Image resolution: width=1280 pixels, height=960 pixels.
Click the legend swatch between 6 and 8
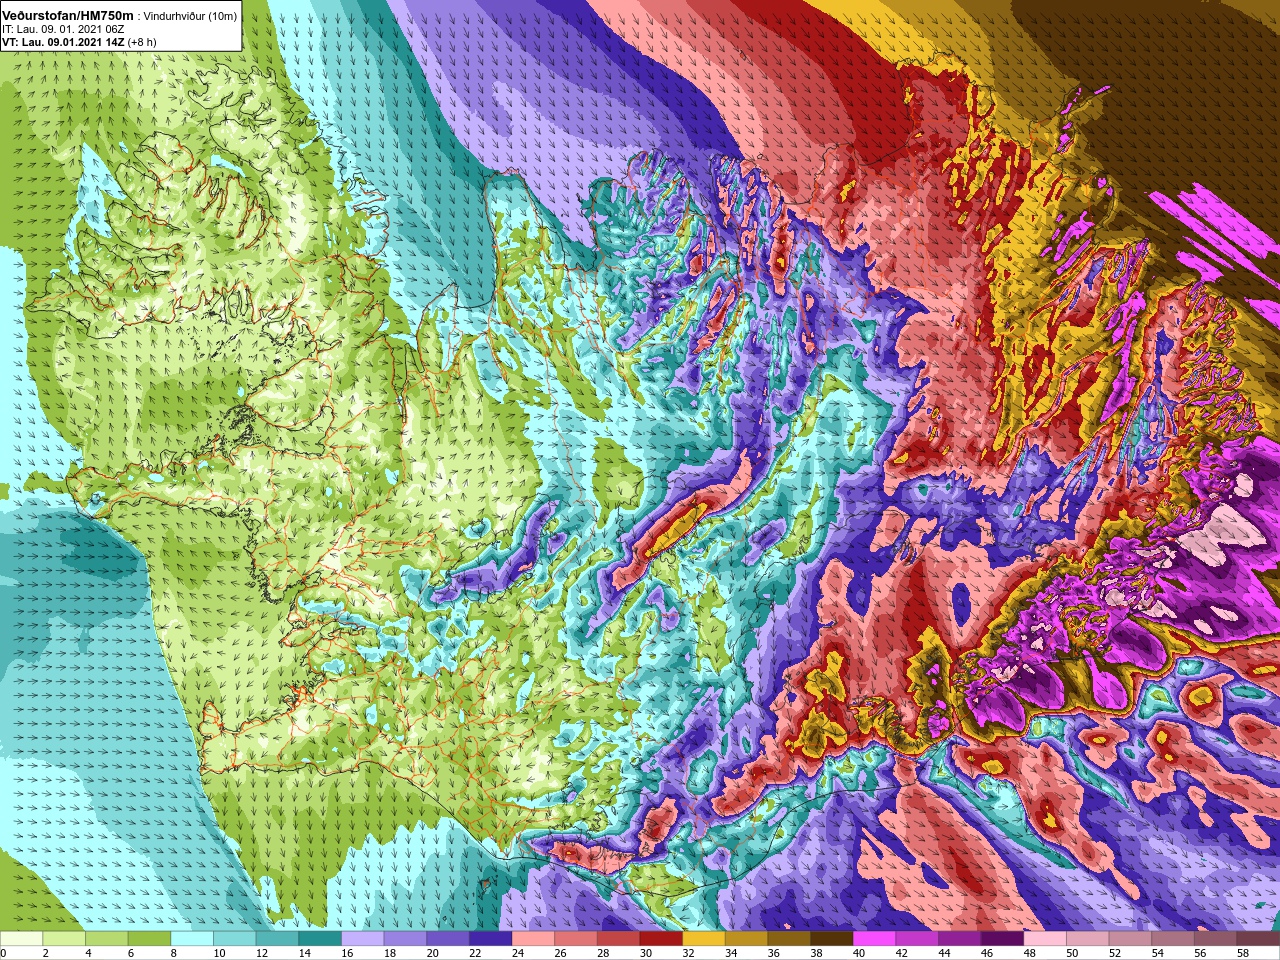(149, 940)
